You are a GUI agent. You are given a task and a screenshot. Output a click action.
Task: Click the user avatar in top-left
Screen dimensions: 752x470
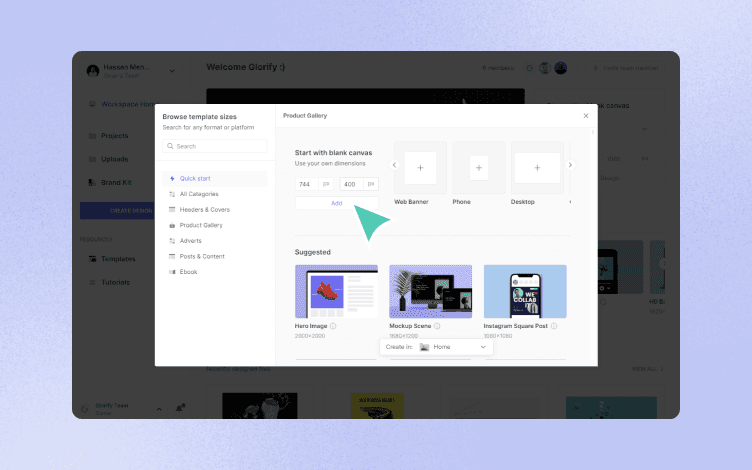[x=93, y=71]
